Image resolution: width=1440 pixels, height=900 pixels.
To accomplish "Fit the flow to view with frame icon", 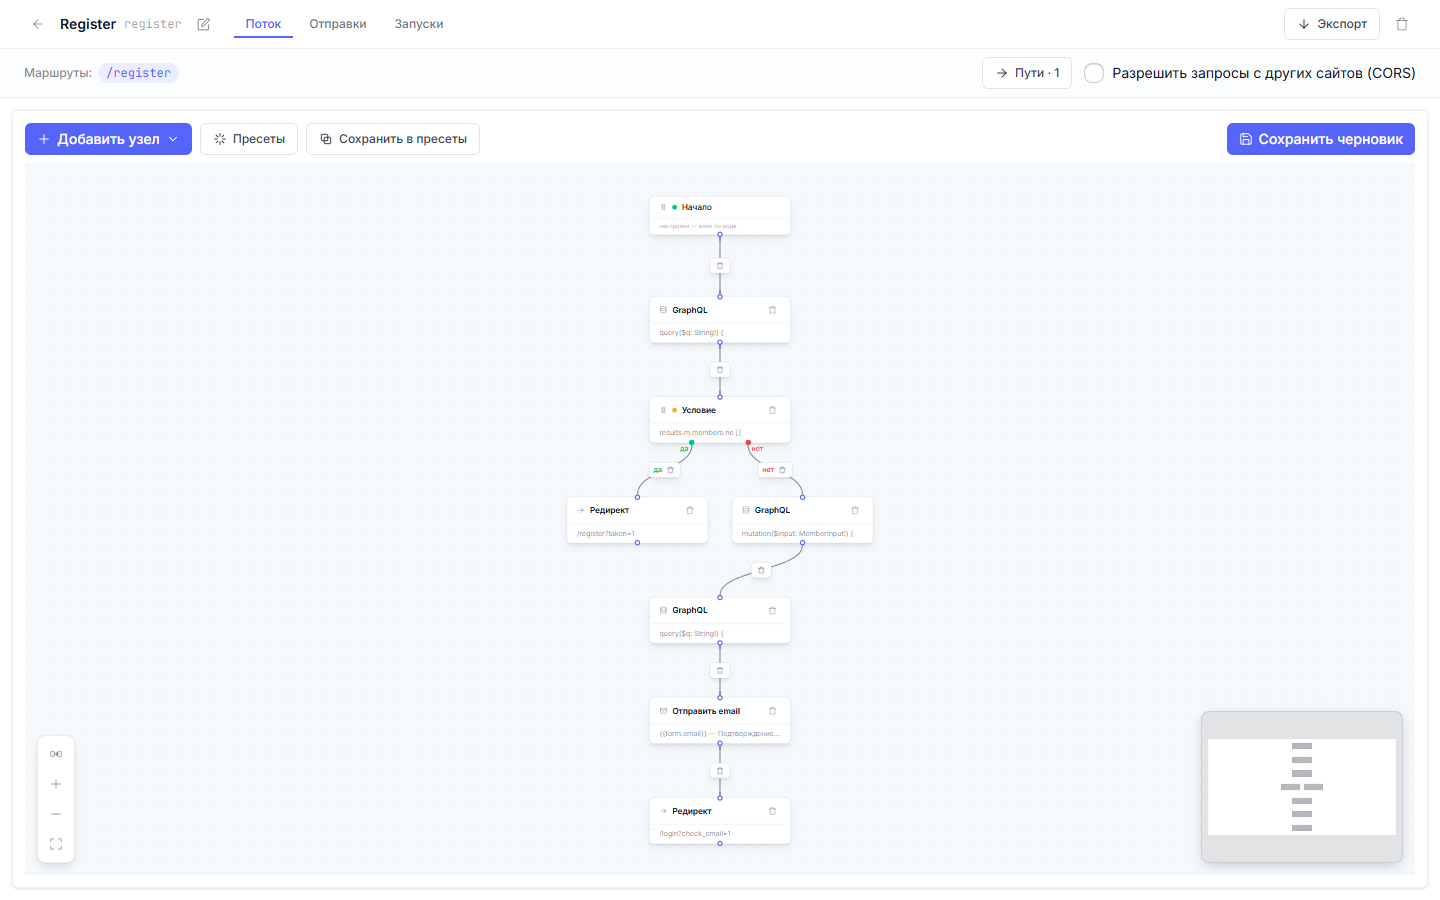I will click(56, 844).
